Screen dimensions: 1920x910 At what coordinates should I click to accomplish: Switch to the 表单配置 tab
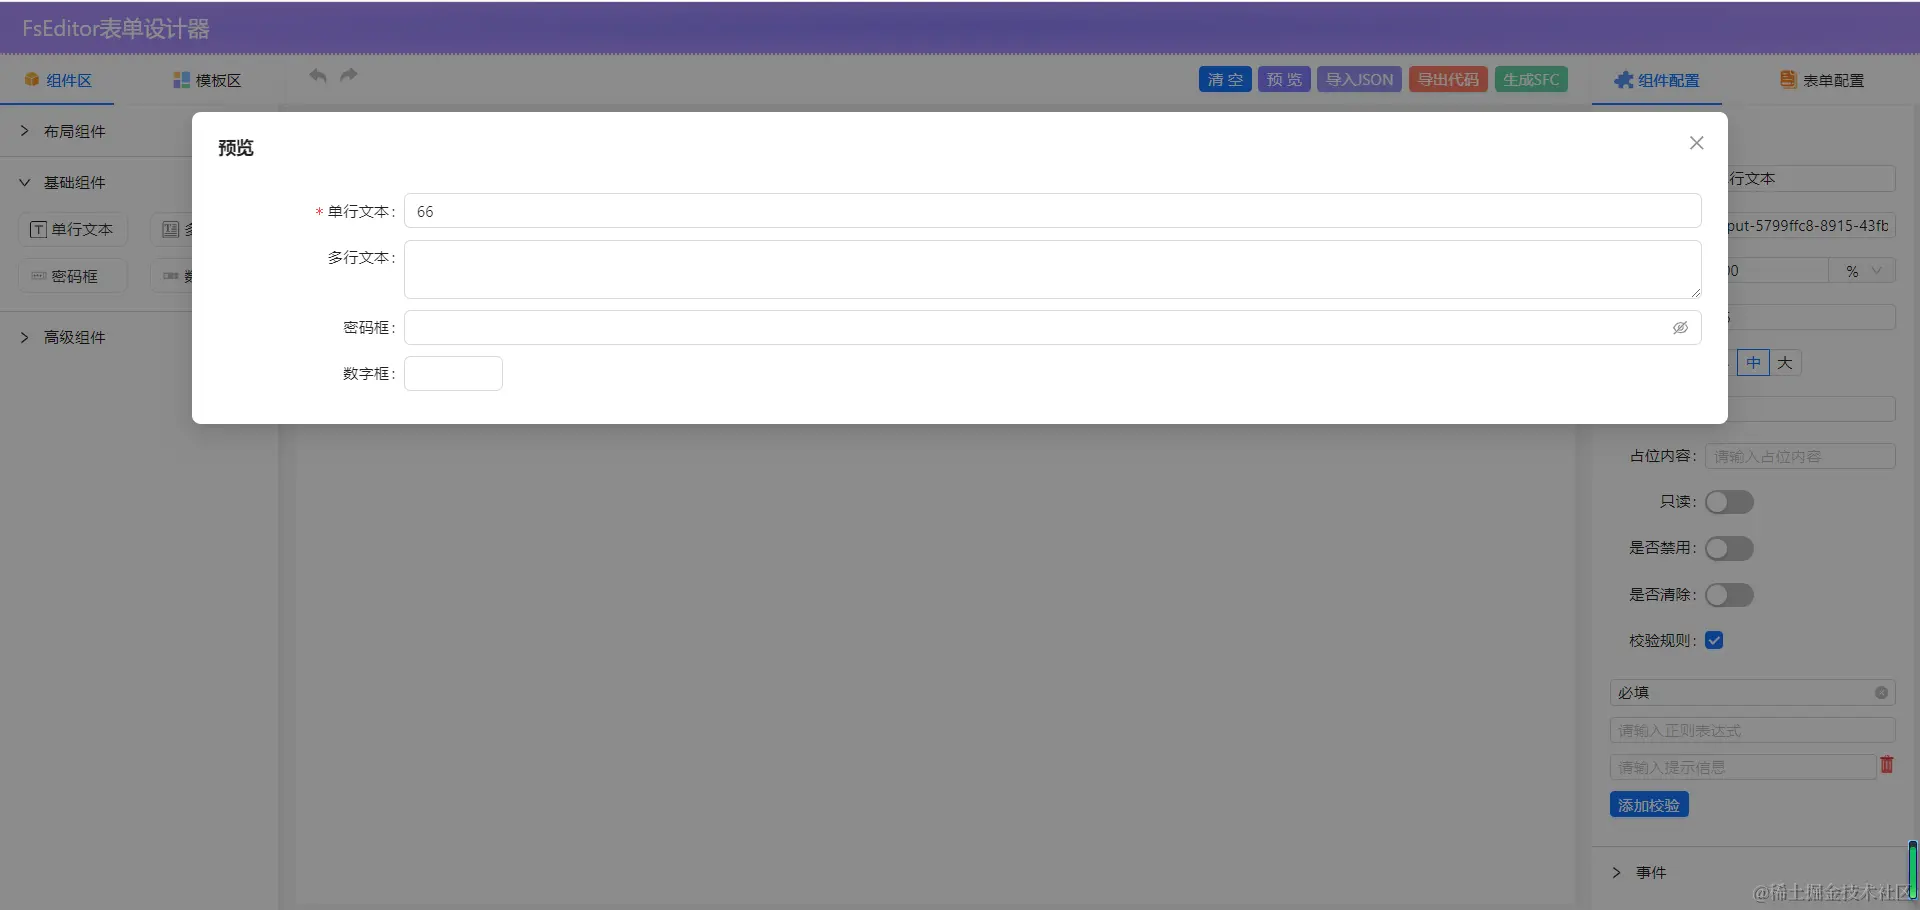1822,80
